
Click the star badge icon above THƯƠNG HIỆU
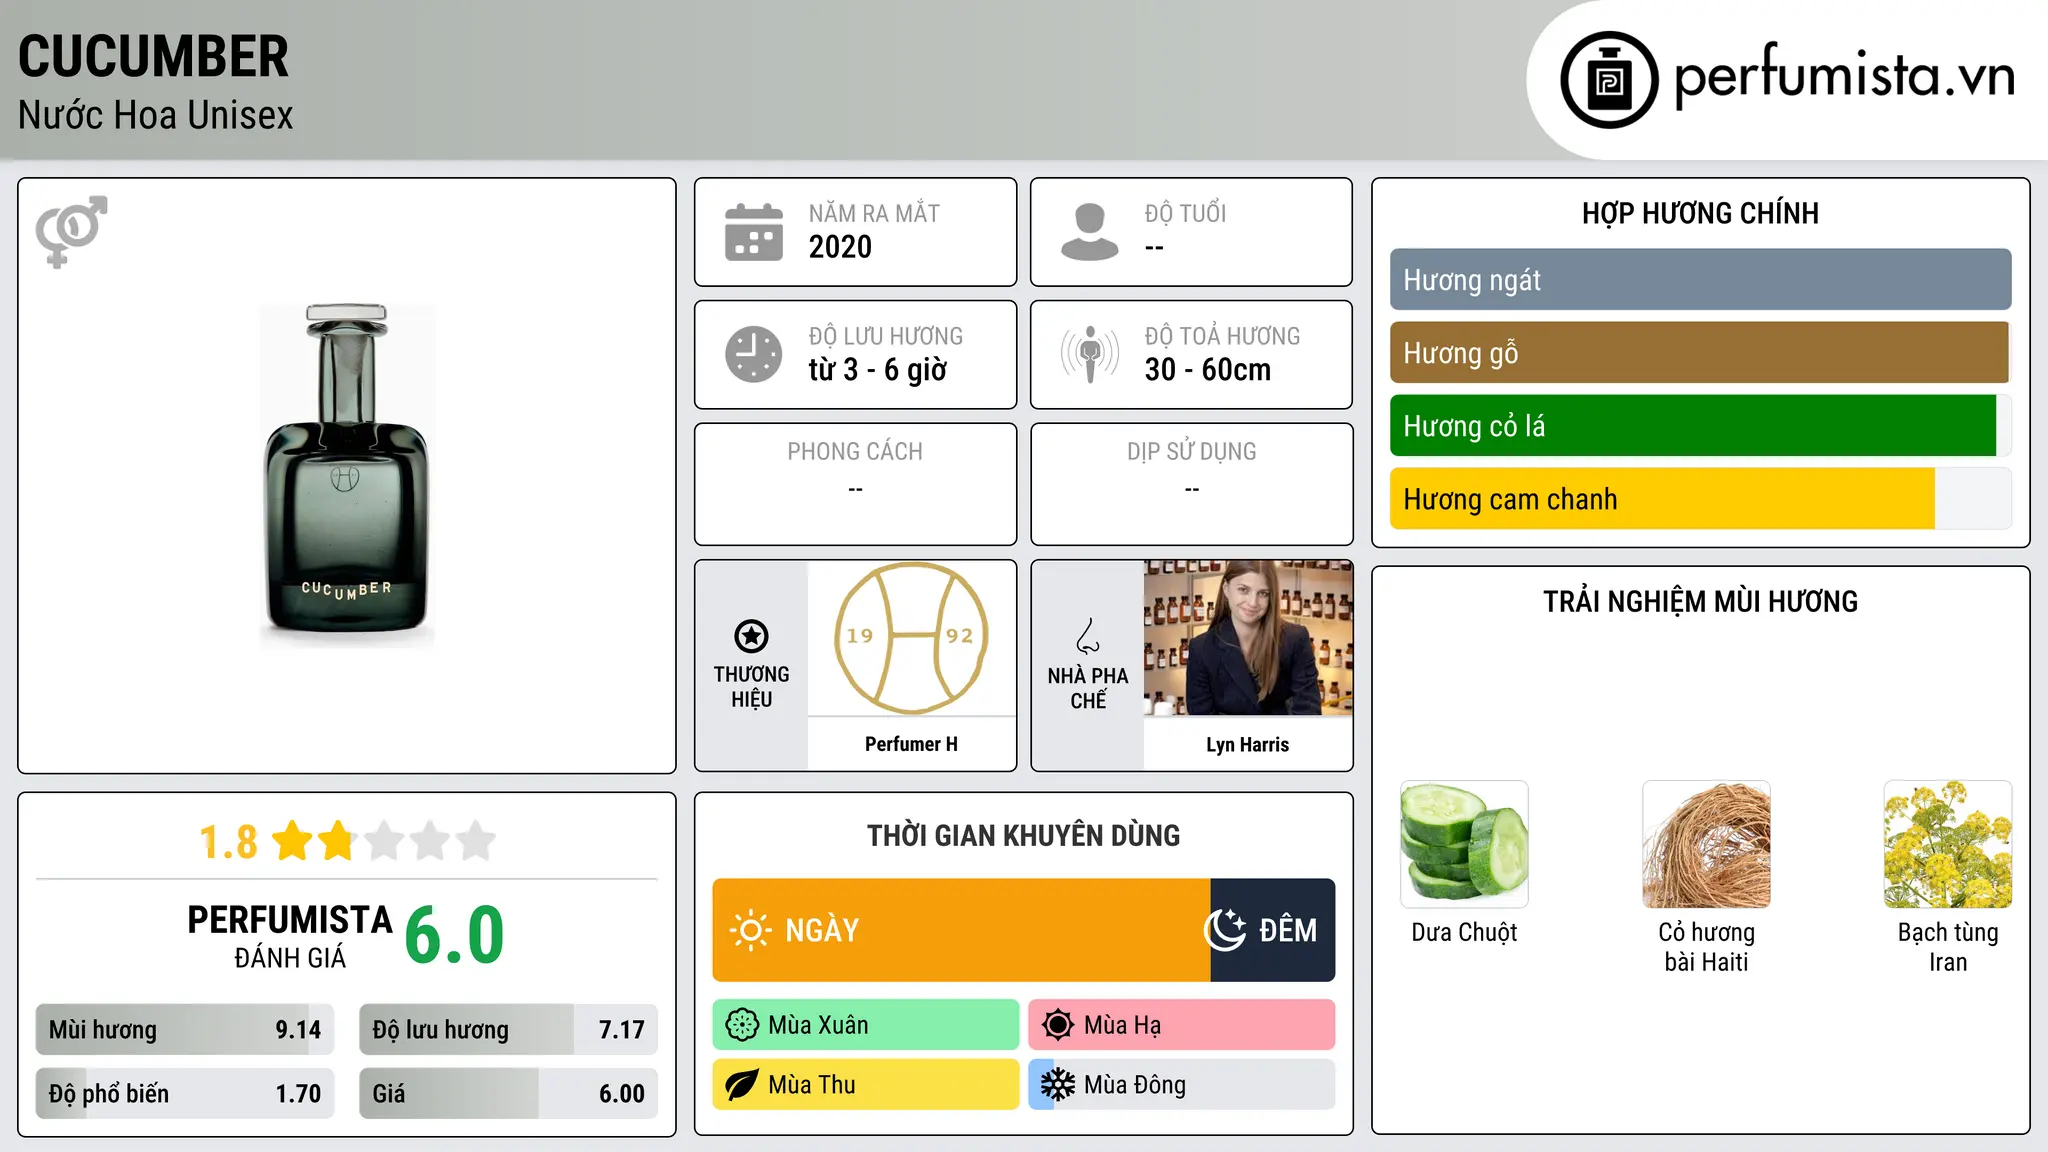tap(751, 636)
